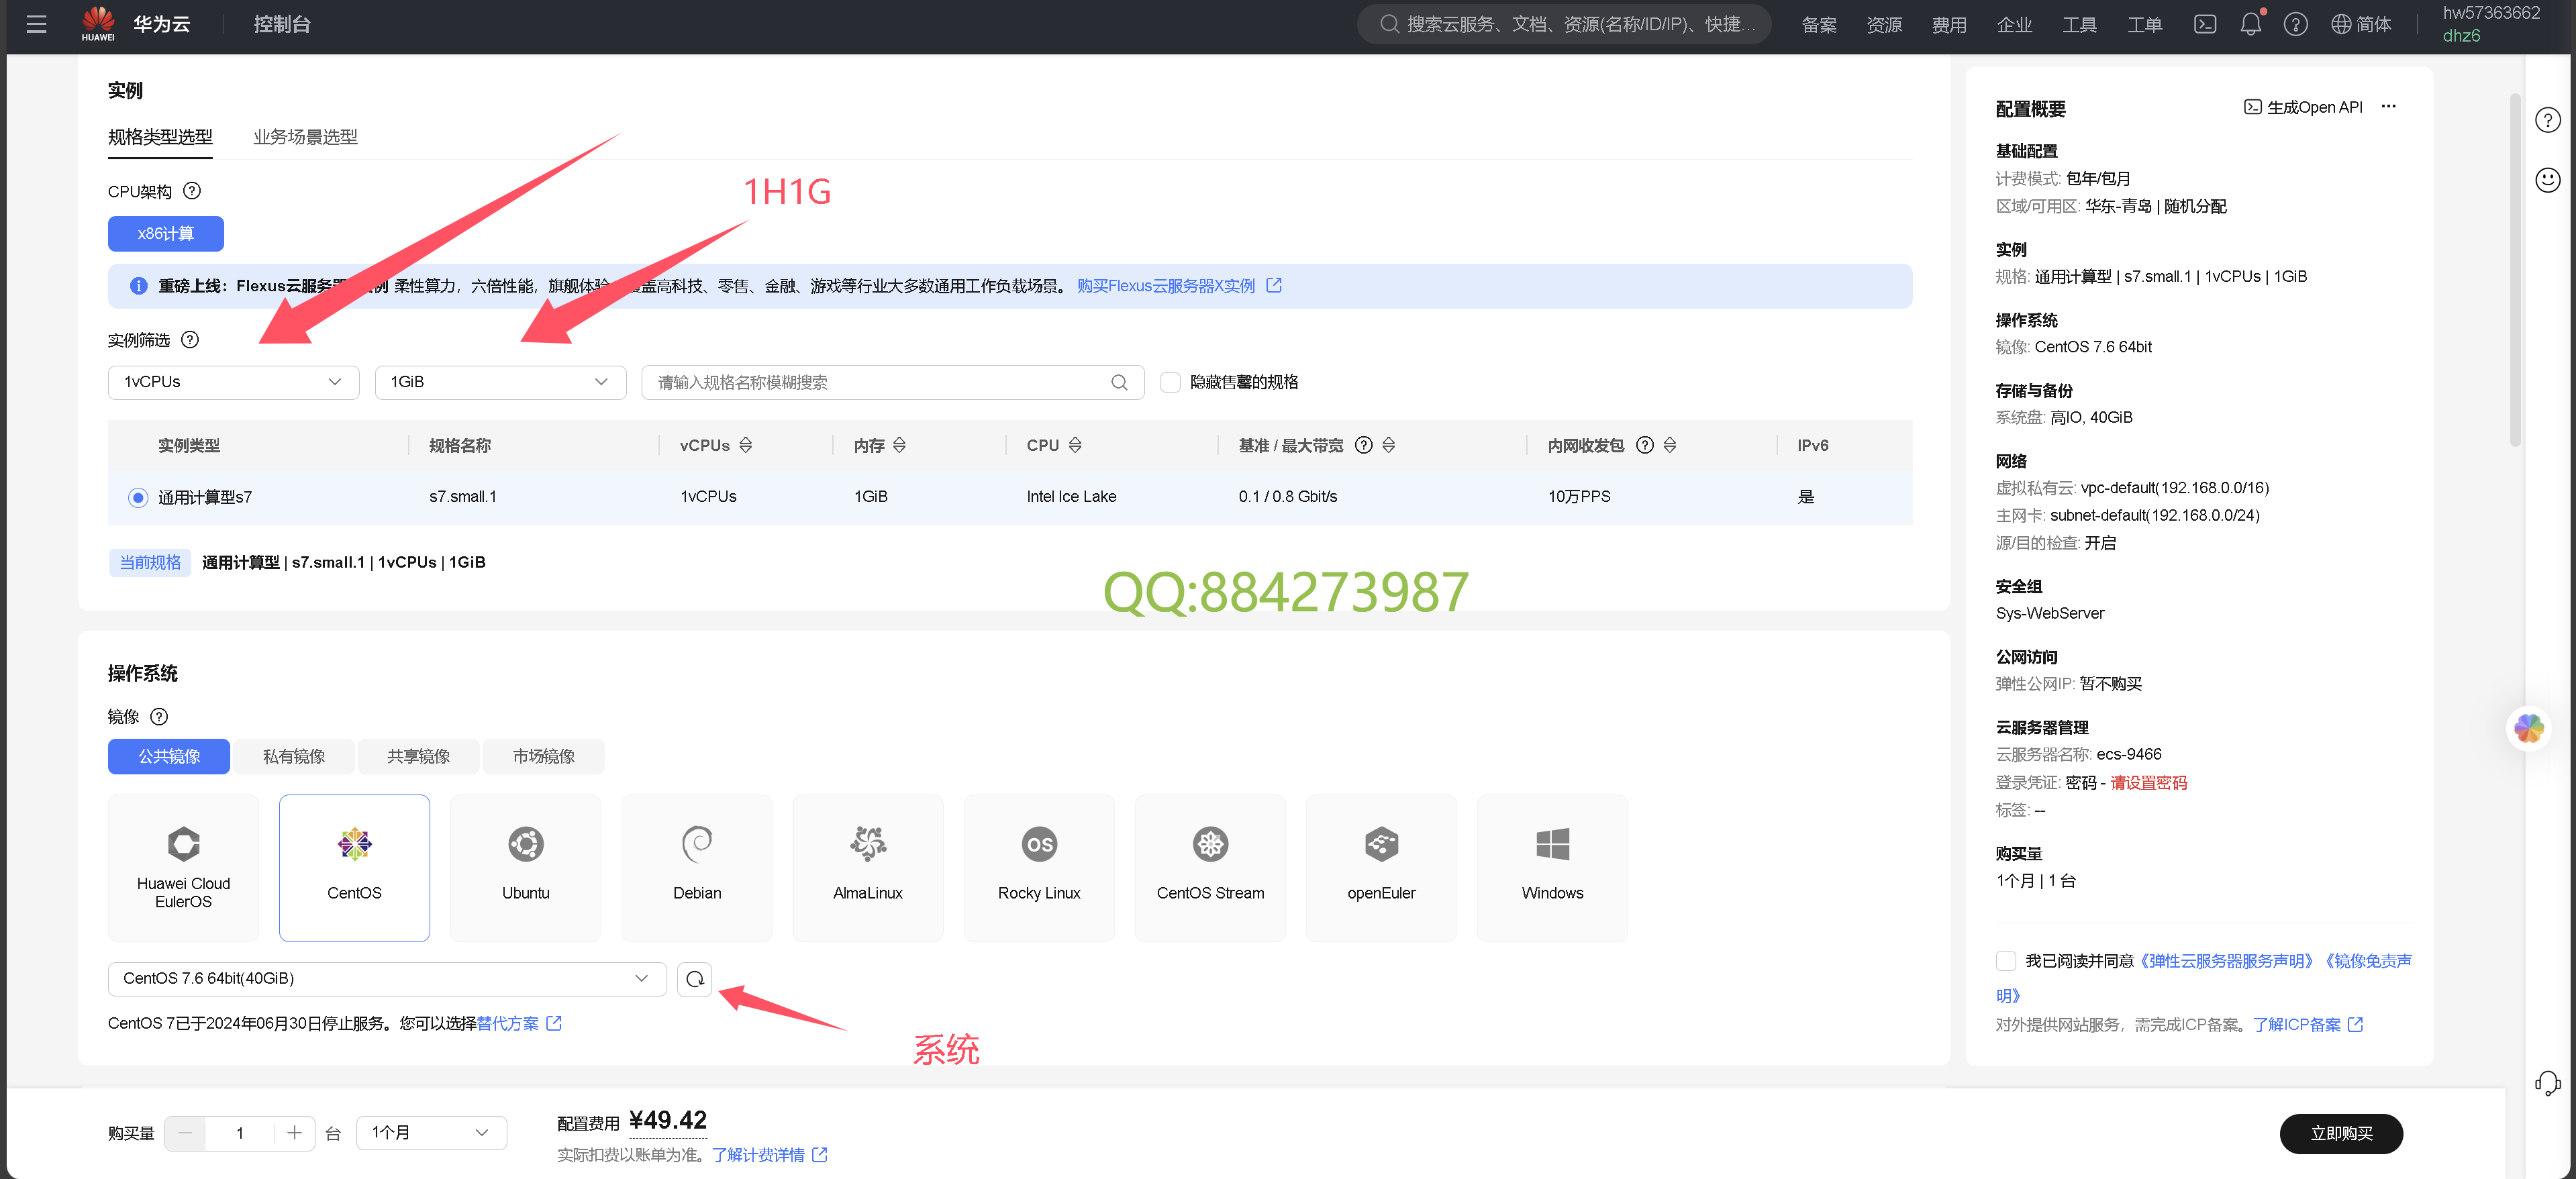Select the Windows image card
The height and width of the screenshot is (1179, 2576).
(x=1552, y=867)
